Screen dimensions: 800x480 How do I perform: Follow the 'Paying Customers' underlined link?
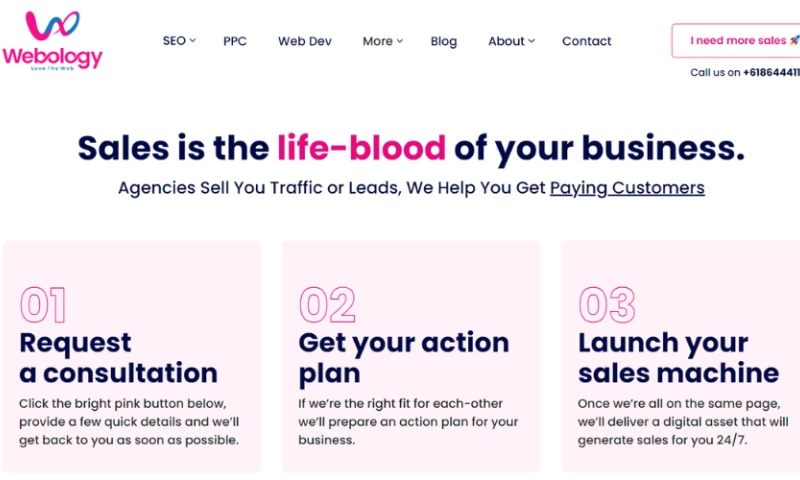627,188
